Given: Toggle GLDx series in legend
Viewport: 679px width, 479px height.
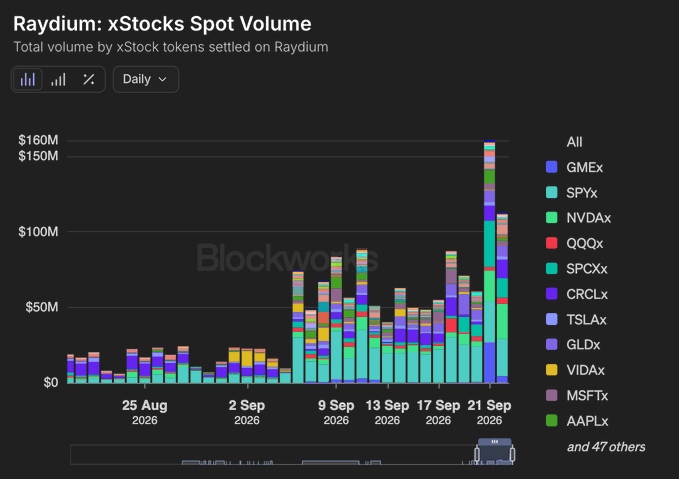Looking at the screenshot, I should tap(573, 345).
